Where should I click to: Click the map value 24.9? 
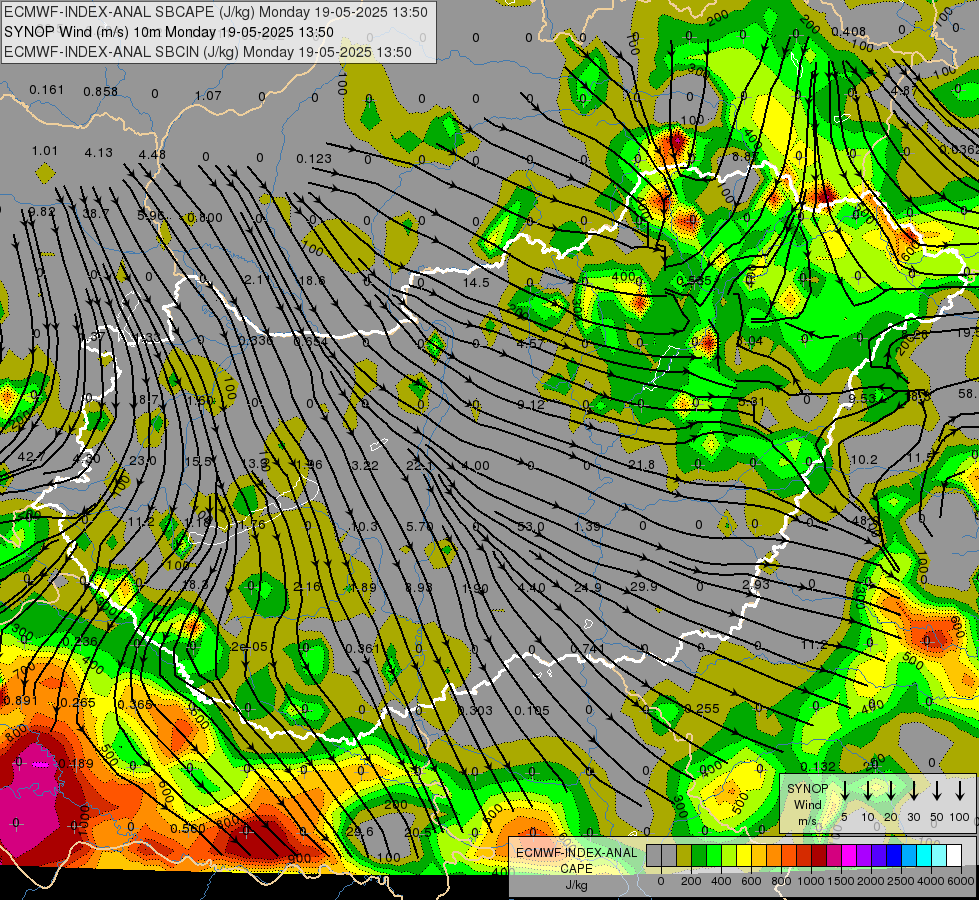click(588, 587)
